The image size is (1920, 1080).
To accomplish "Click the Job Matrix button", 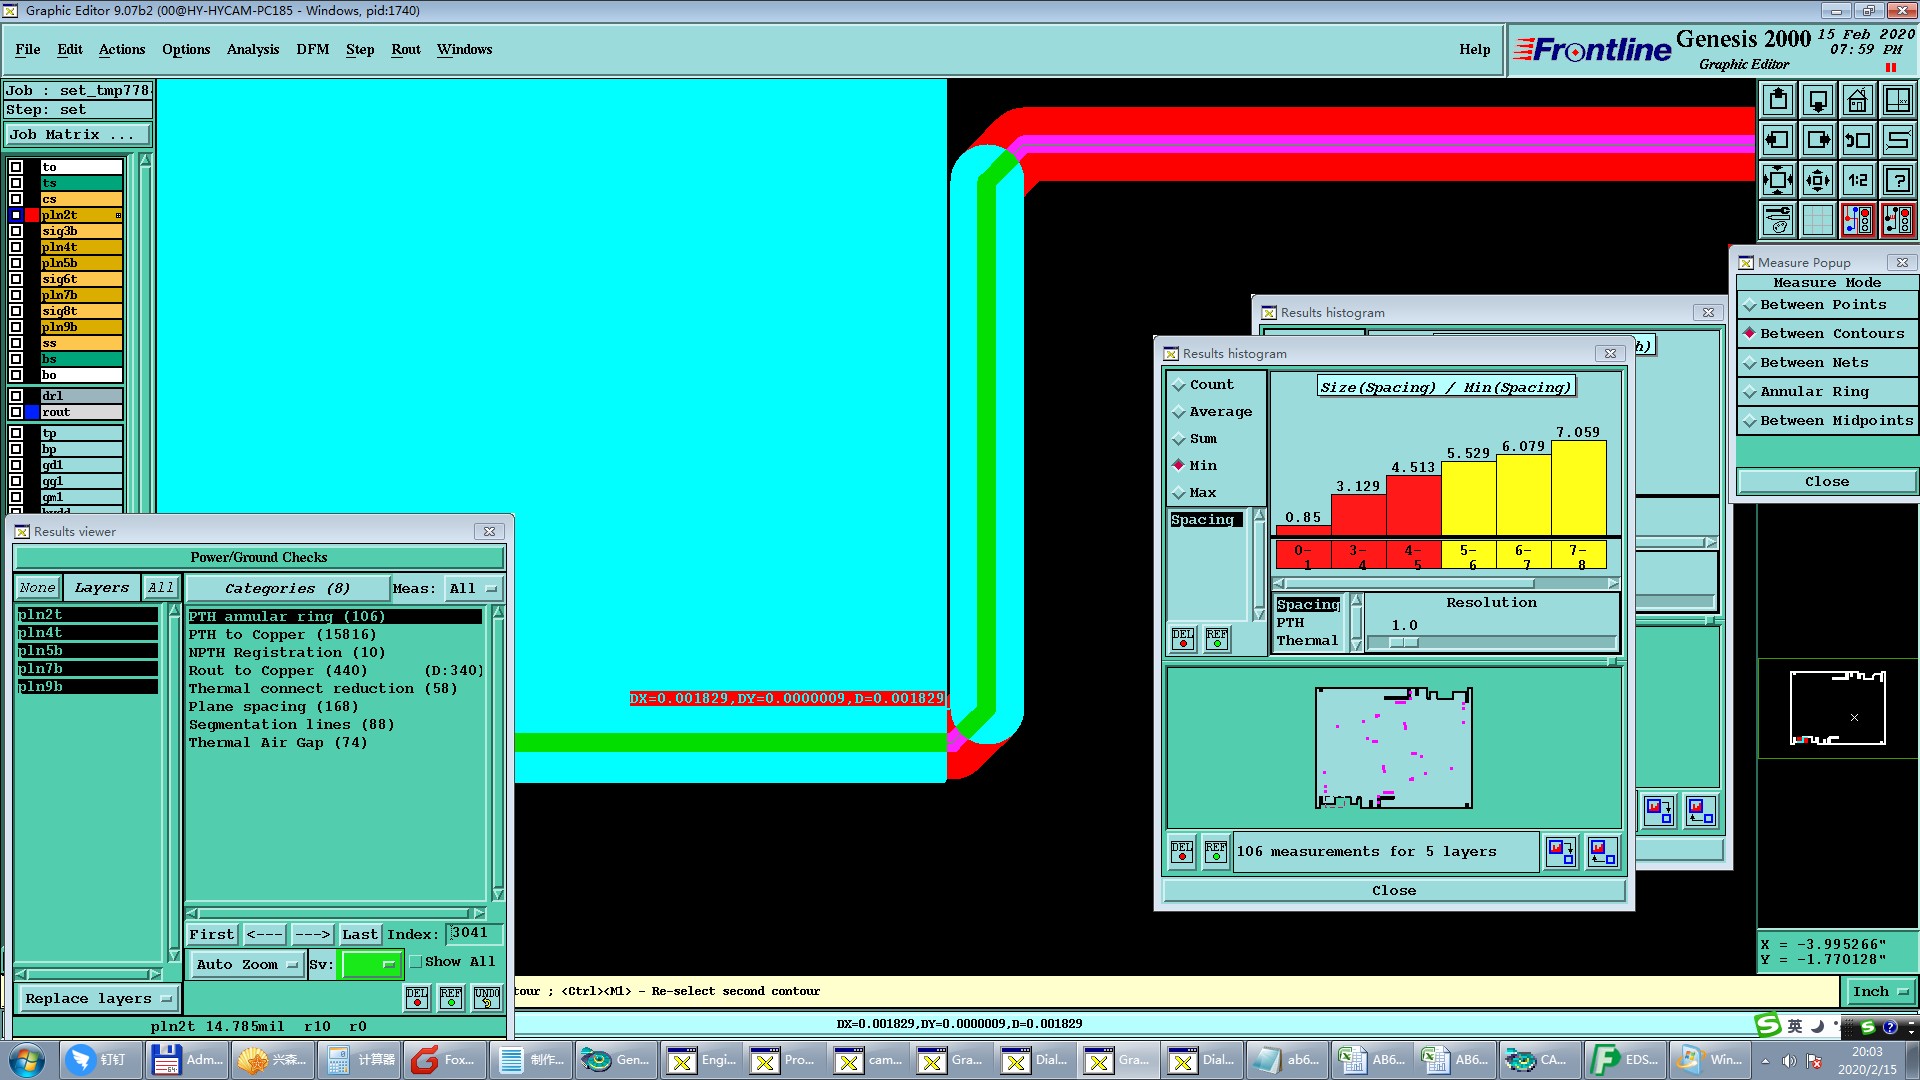I will point(78,135).
